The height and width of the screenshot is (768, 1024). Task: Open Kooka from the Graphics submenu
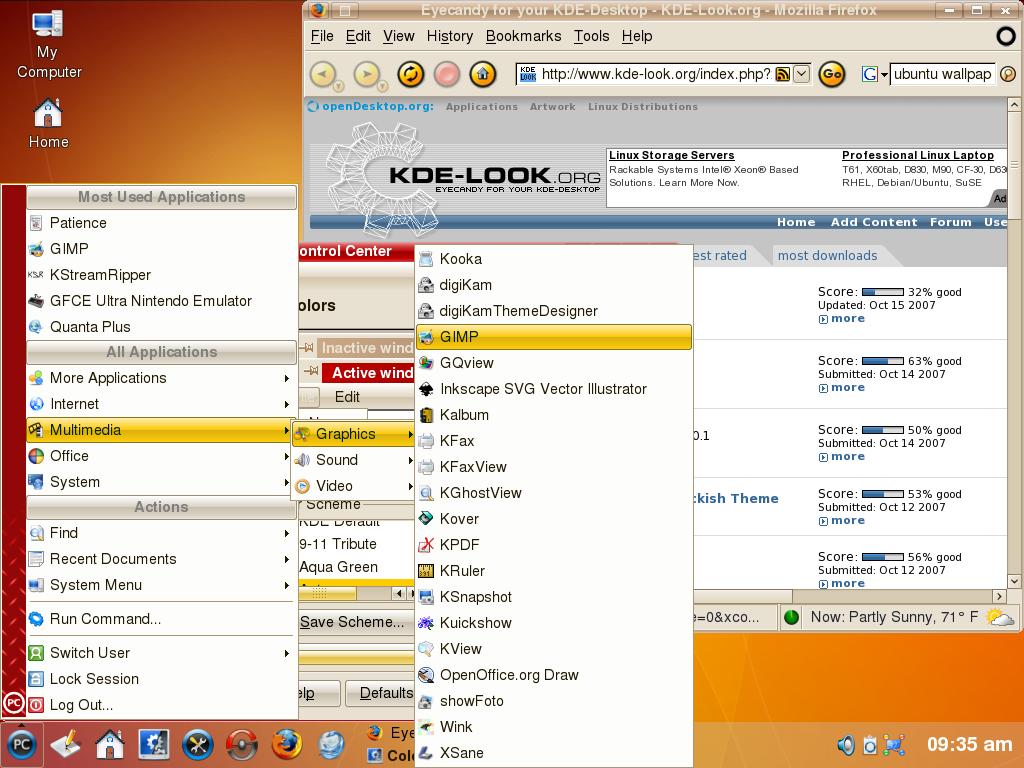[x=554, y=259]
